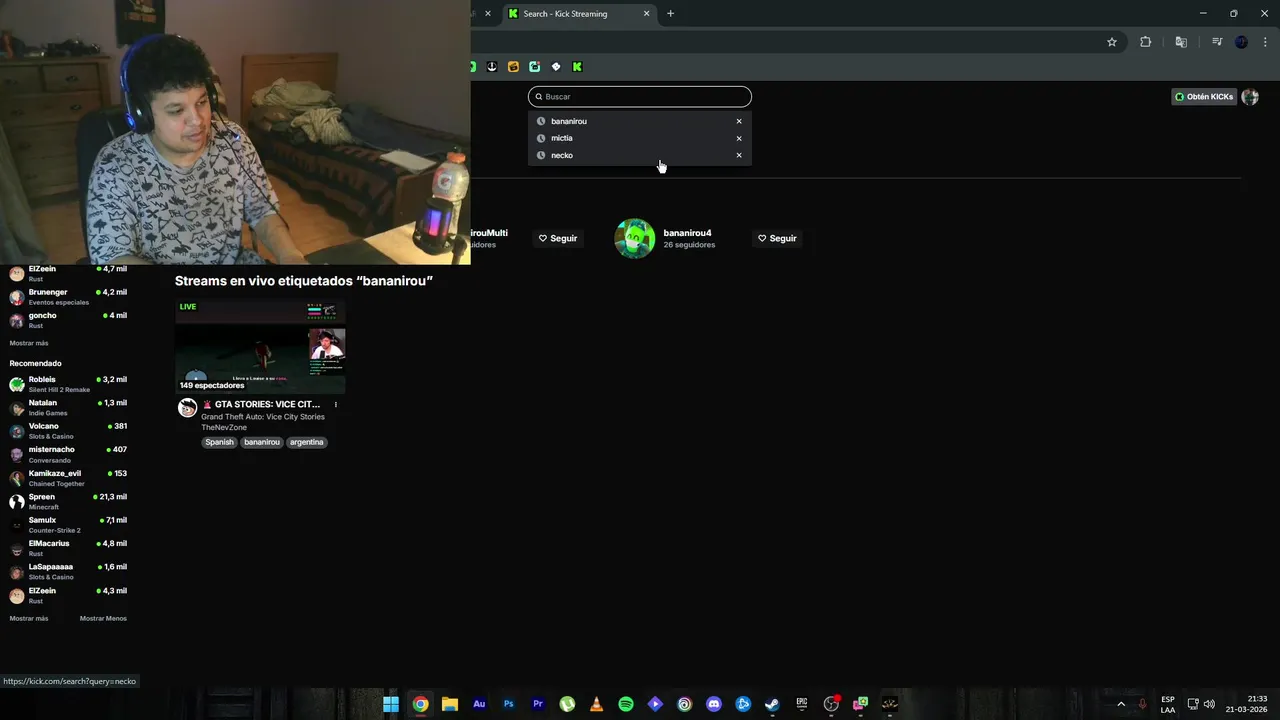Open the goncho channel in sidebar
This screenshot has height=720, width=1280.
[x=68, y=320]
